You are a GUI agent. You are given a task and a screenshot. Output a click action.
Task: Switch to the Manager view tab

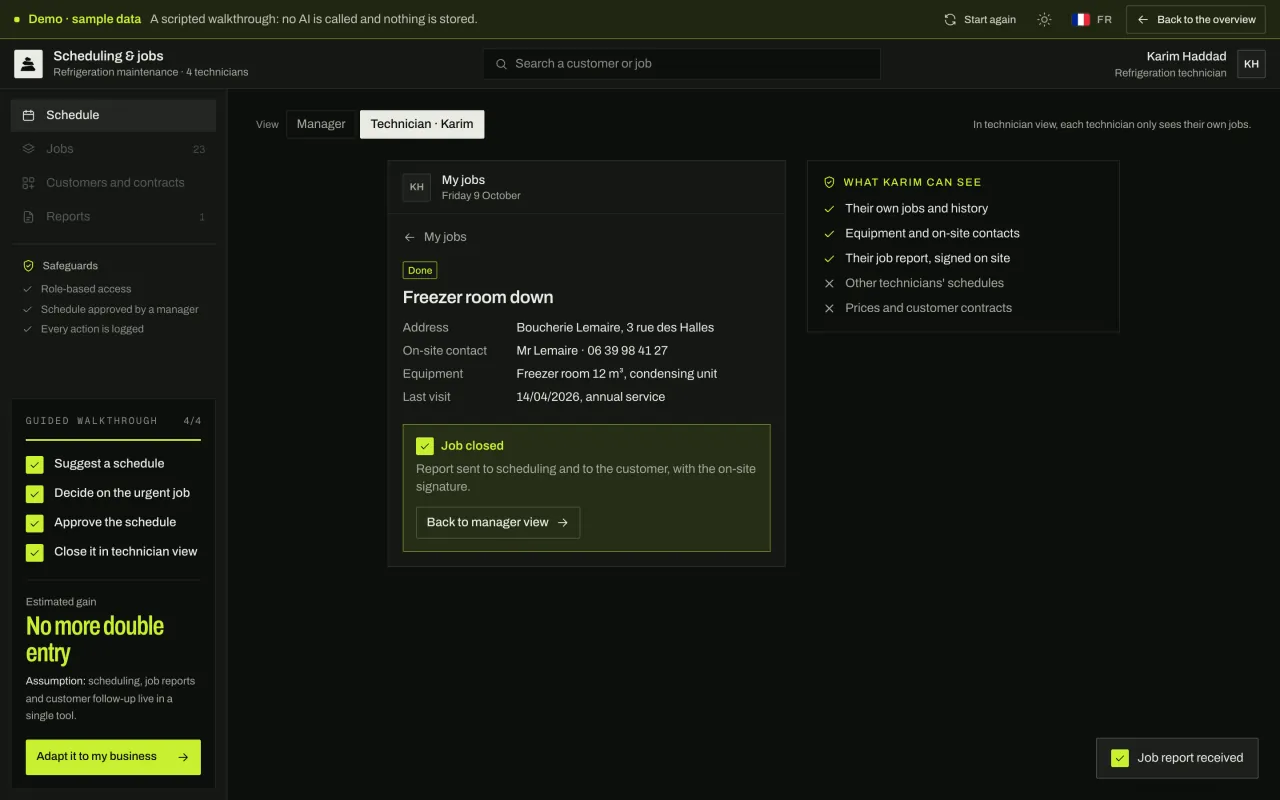(x=321, y=124)
